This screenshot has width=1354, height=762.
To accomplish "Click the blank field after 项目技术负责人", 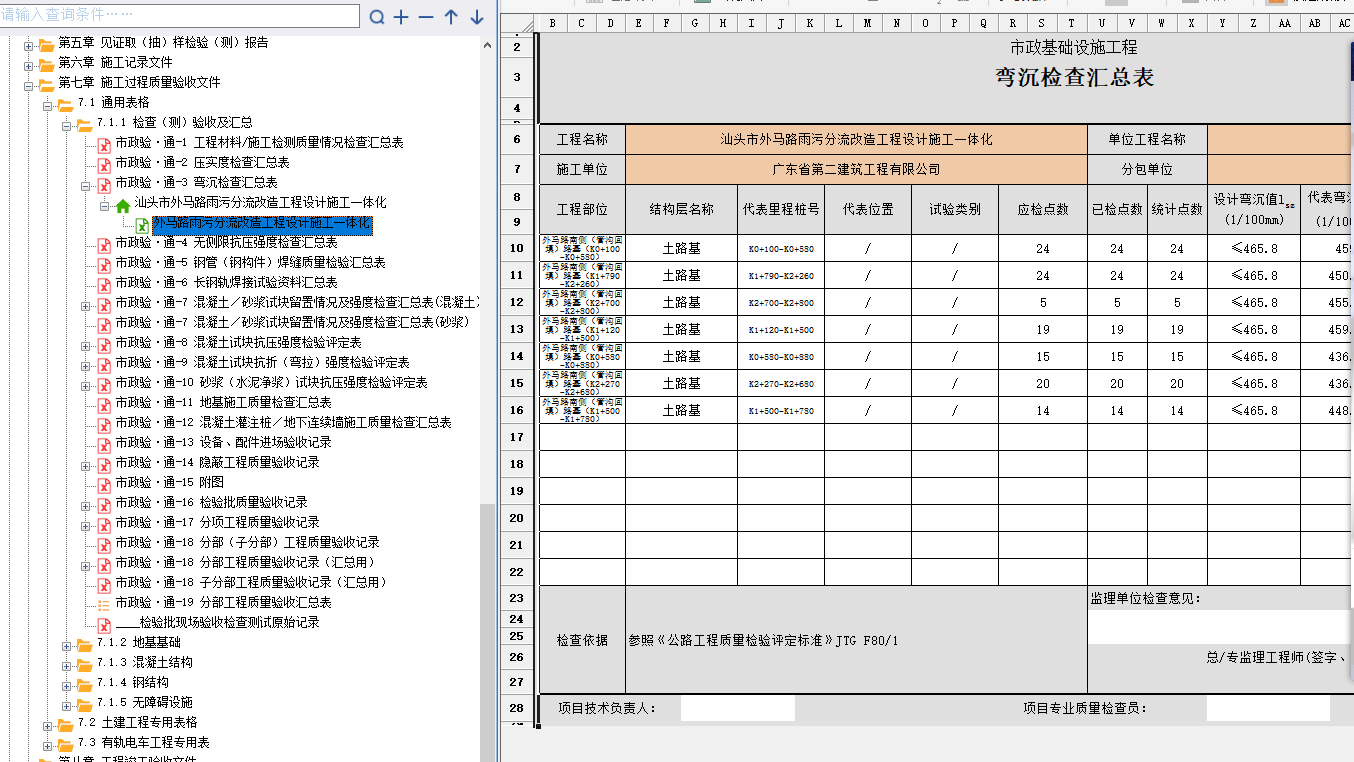I will [737, 709].
